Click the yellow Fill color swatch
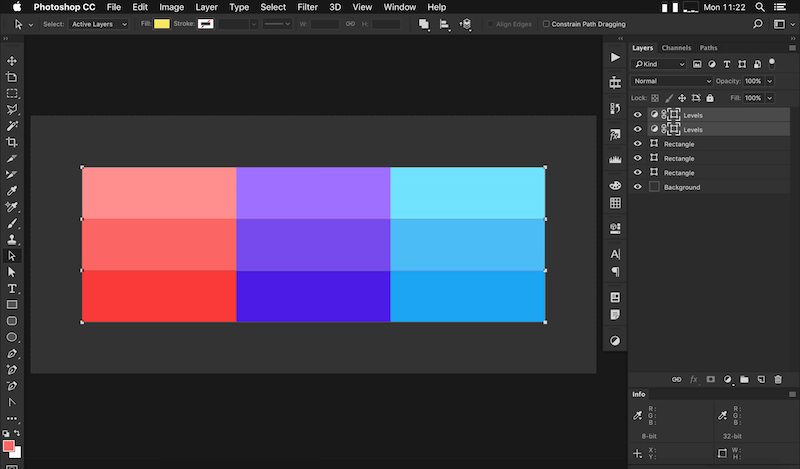The width and height of the screenshot is (800, 469). (x=161, y=23)
